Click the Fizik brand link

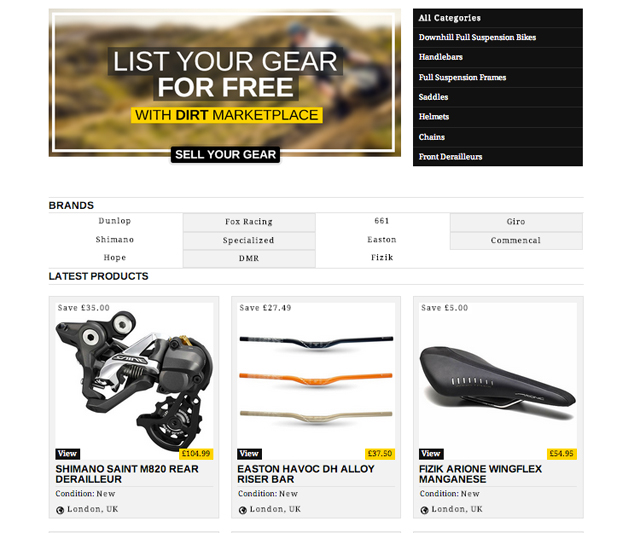click(x=382, y=258)
